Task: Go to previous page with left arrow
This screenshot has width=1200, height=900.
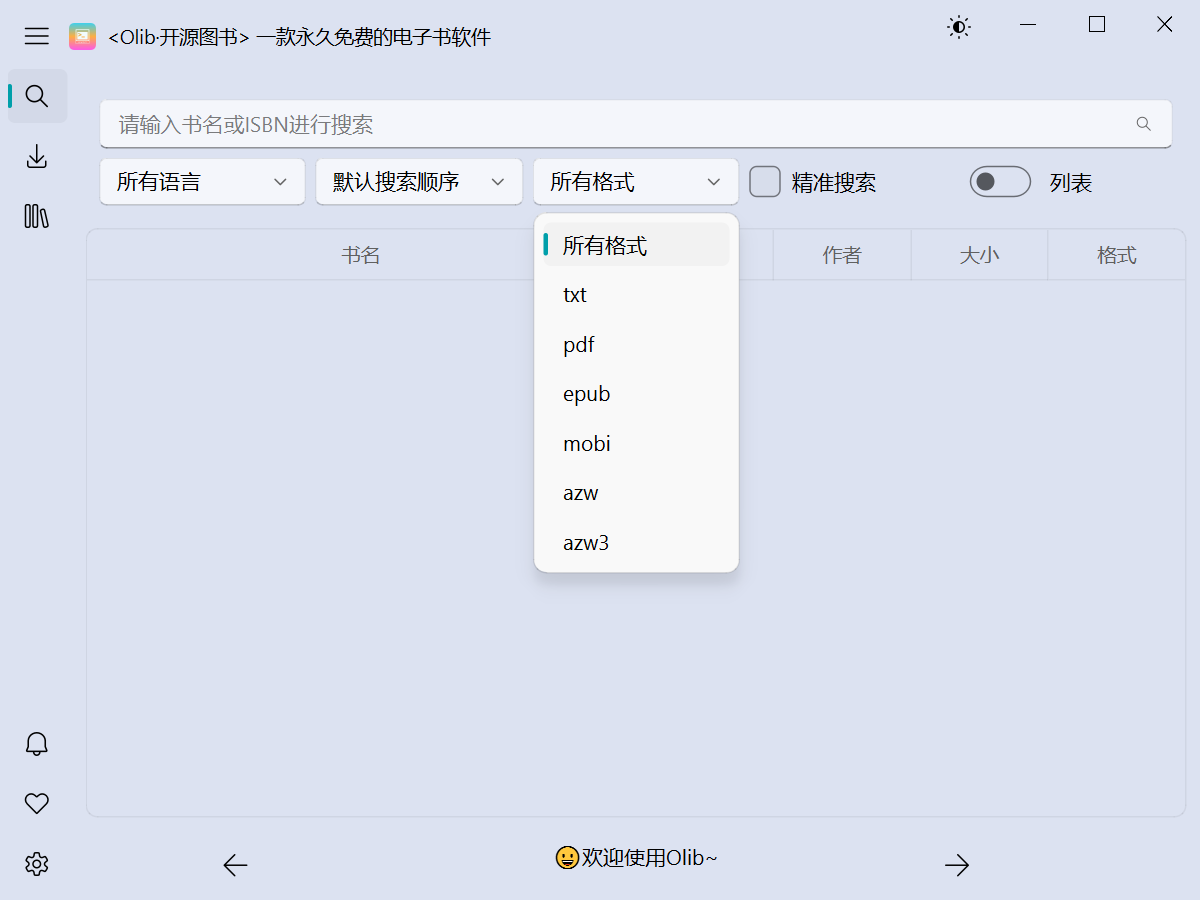Action: click(235, 865)
